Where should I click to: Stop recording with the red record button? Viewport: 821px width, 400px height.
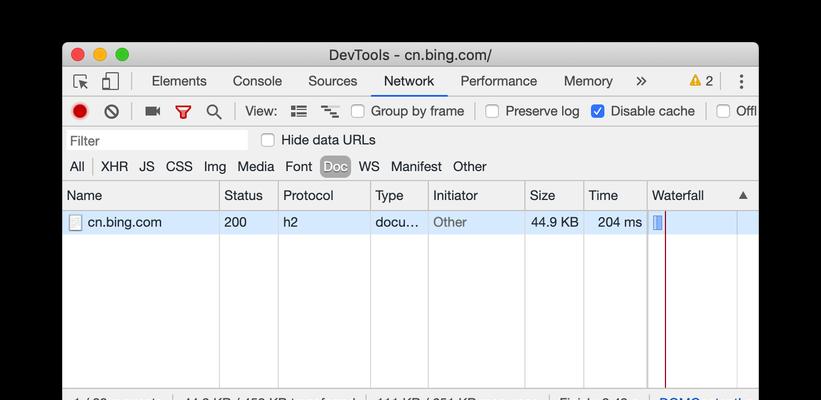(80, 111)
